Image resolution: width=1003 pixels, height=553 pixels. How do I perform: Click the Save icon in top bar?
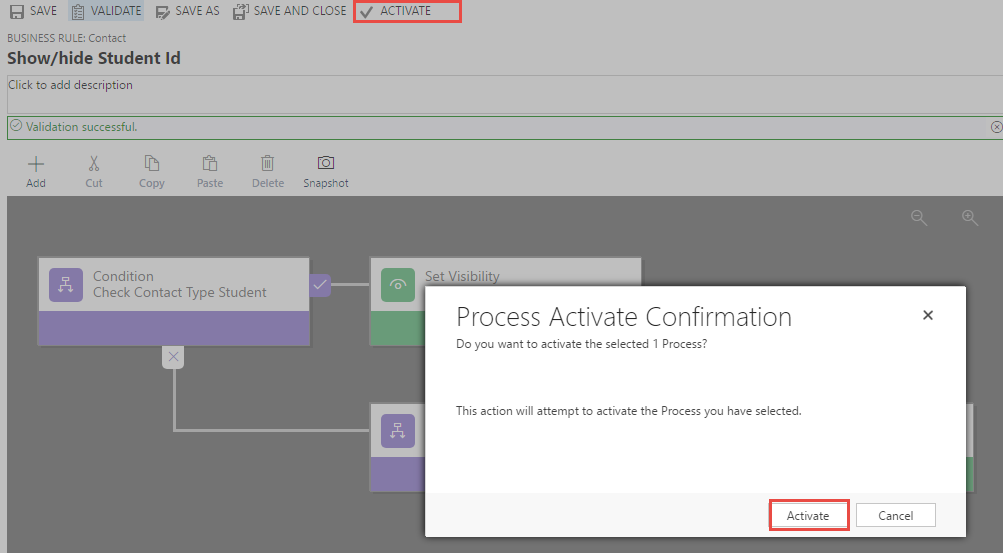[x=17, y=12]
